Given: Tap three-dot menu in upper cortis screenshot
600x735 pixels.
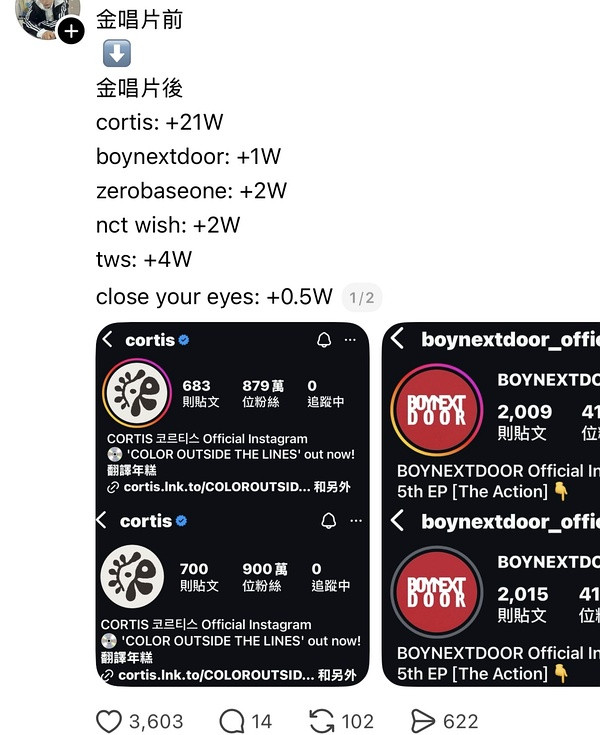Looking at the screenshot, I should [x=350, y=340].
